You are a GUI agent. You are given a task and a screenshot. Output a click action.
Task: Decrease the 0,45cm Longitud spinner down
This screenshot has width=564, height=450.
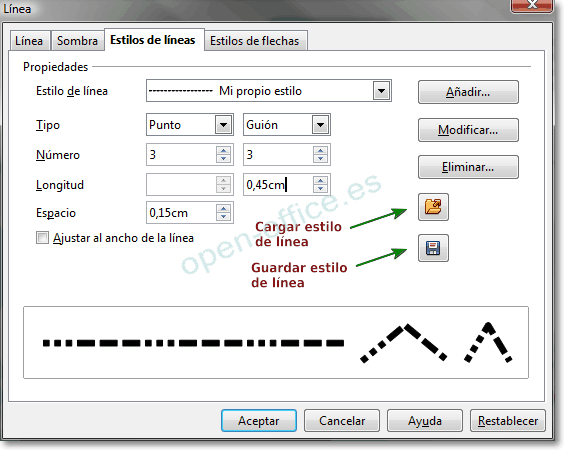[320, 188]
